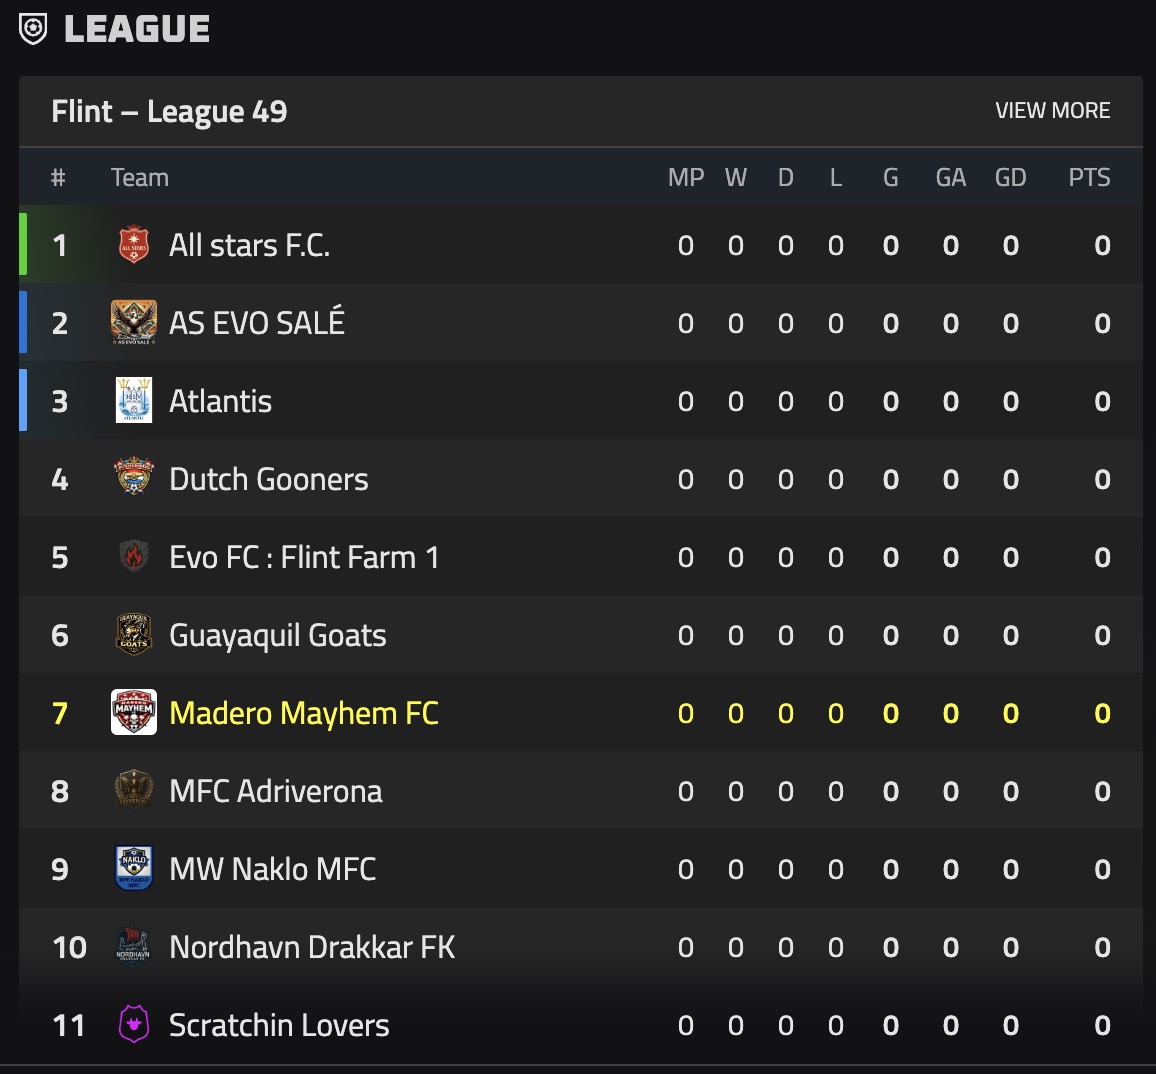The height and width of the screenshot is (1074, 1156).
Task: Select the Scratchin Lovers team name
Action: pos(279,1025)
